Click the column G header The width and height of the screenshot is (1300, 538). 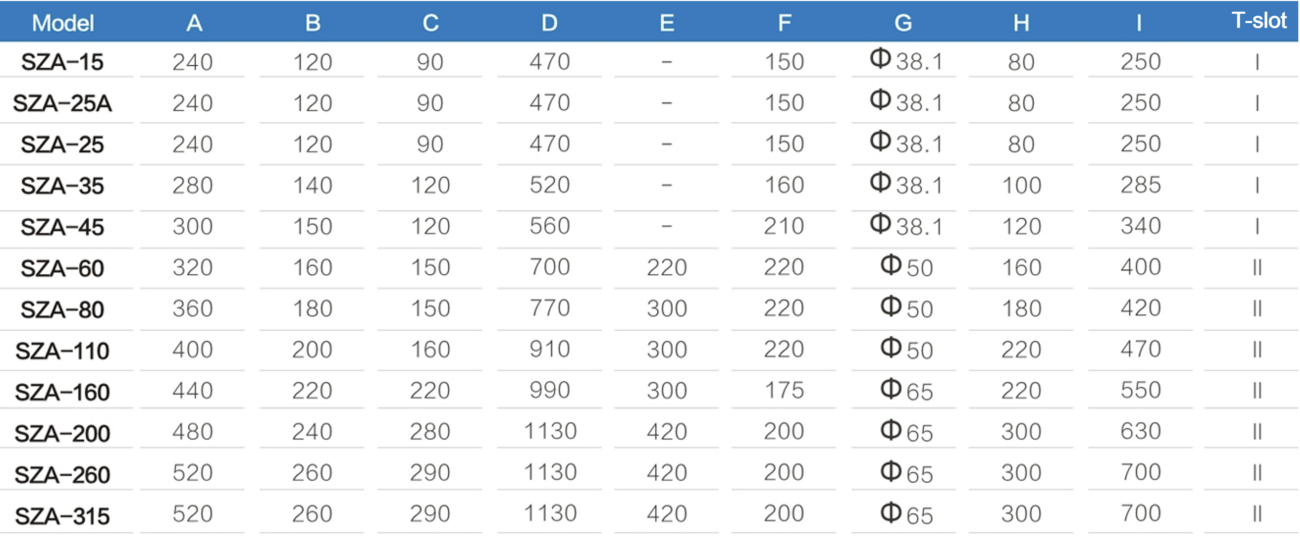pyautogui.click(x=904, y=23)
